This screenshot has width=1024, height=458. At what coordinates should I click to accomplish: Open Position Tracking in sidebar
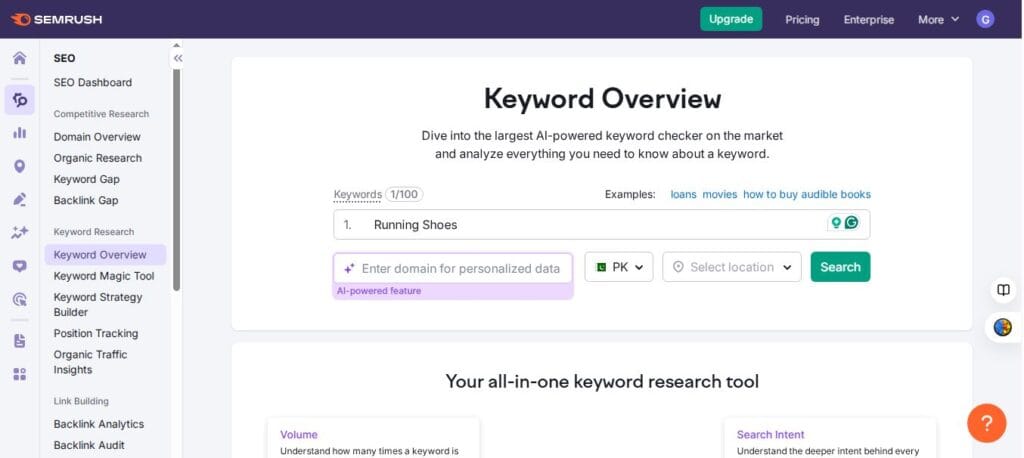[x=96, y=333]
